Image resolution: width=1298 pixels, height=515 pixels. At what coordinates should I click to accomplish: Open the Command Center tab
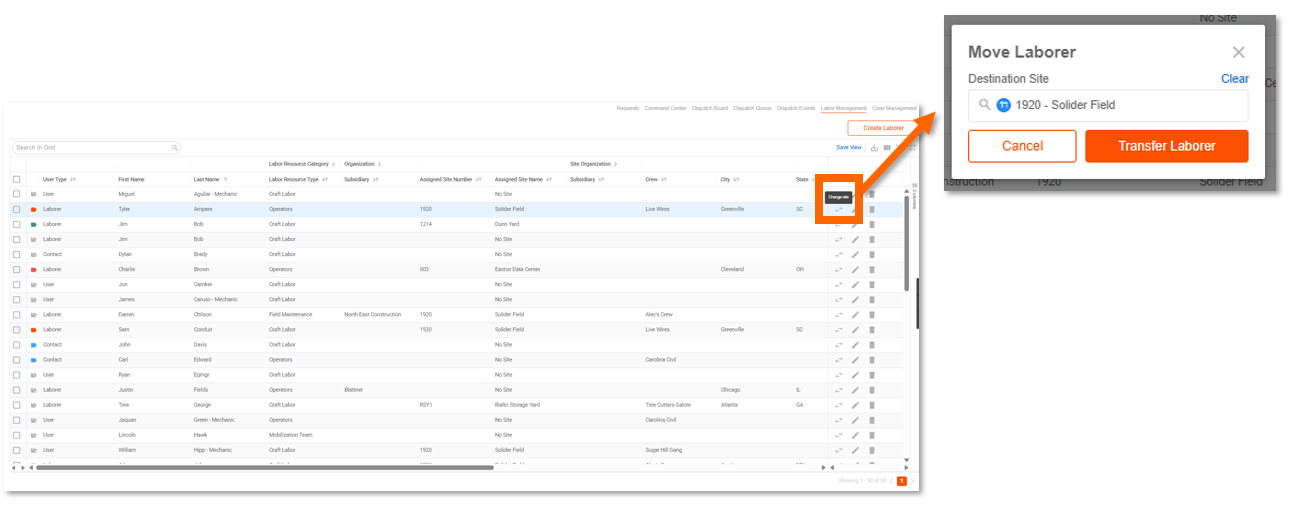pos(665,108)
